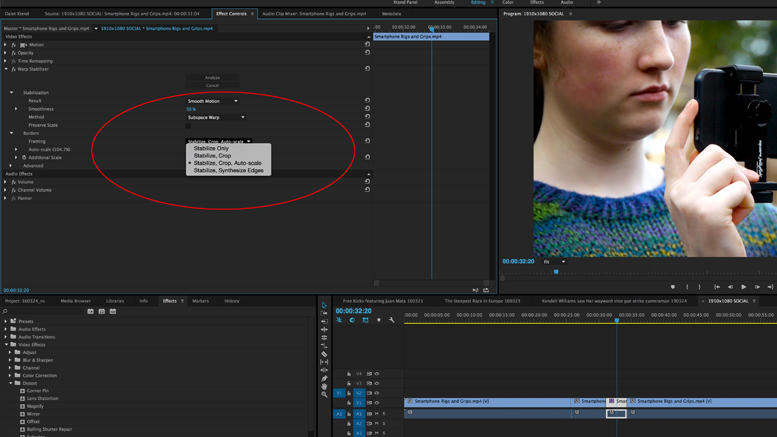Mark Out point in Program monitor
The image size is (777, 437).
[x=700, y=287]
